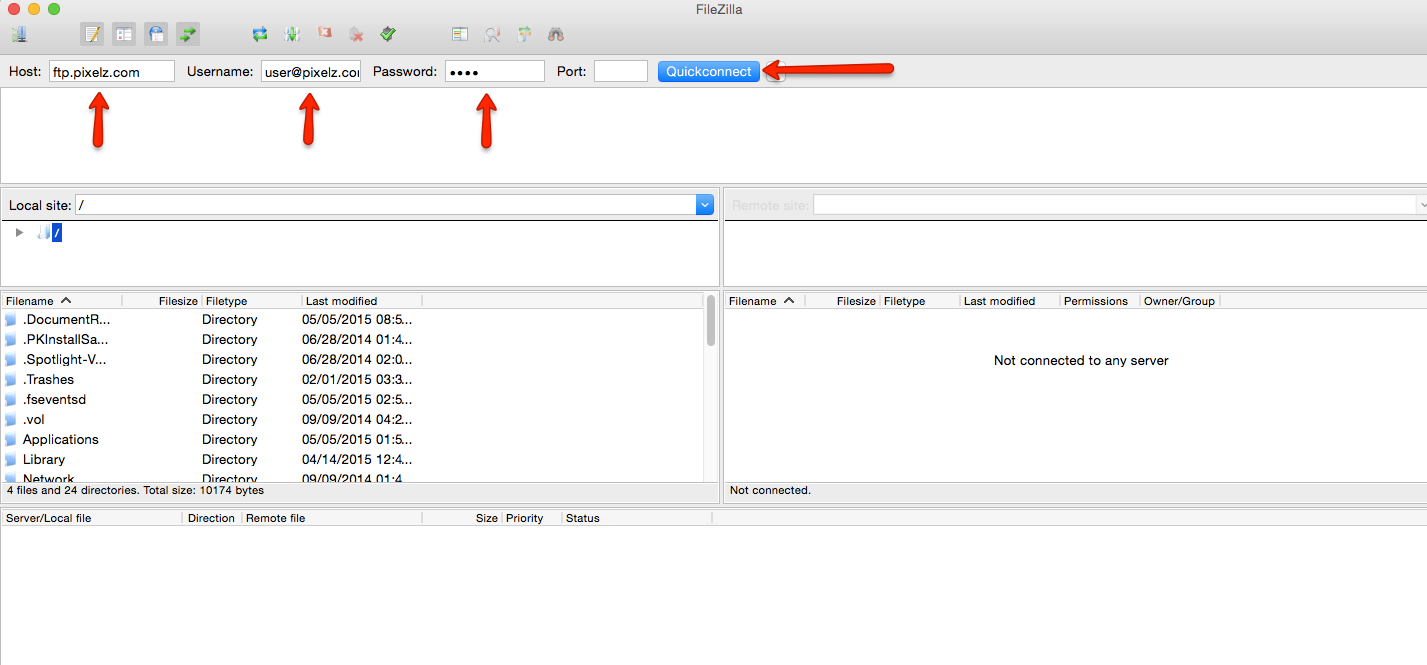The height and width of the screenshot is (665, 1427).
Task: Click the Direction queue column header
Action: [212, 518]
